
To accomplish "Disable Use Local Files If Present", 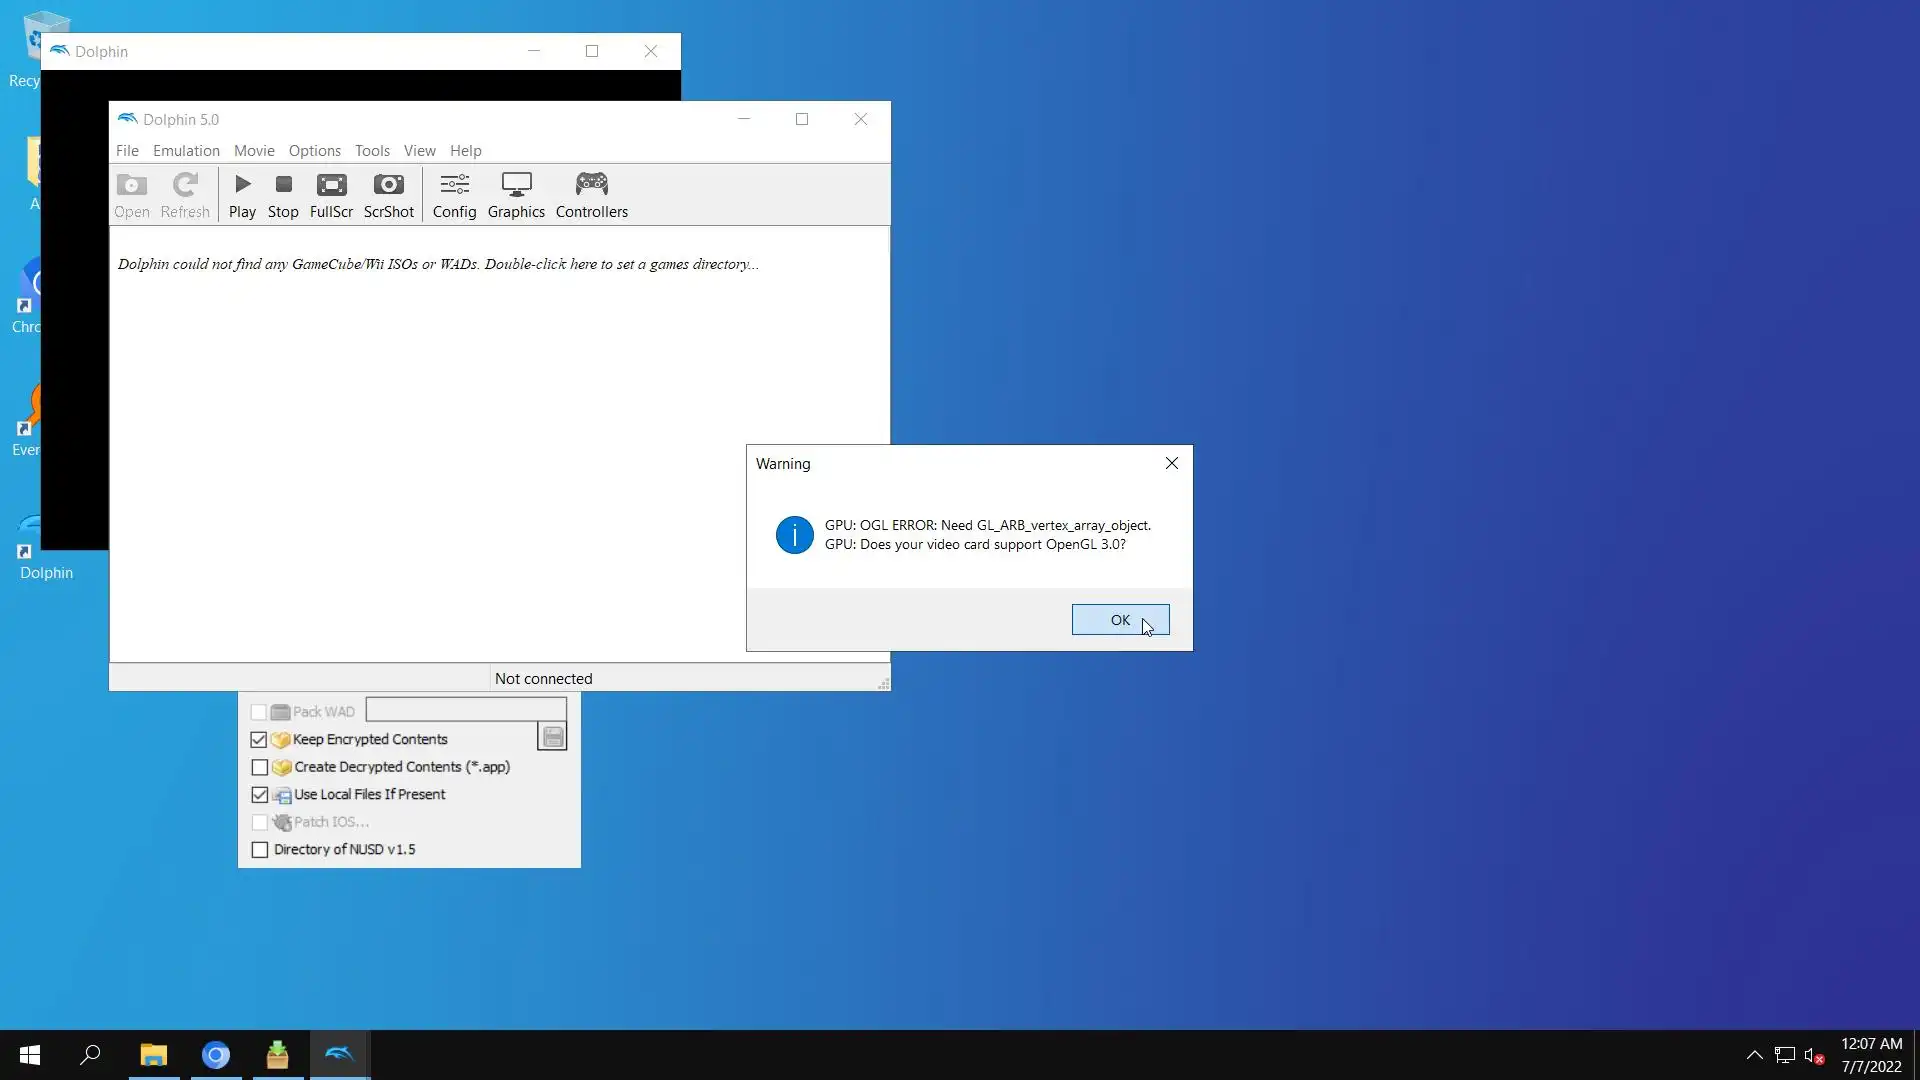I will (260, 795).
